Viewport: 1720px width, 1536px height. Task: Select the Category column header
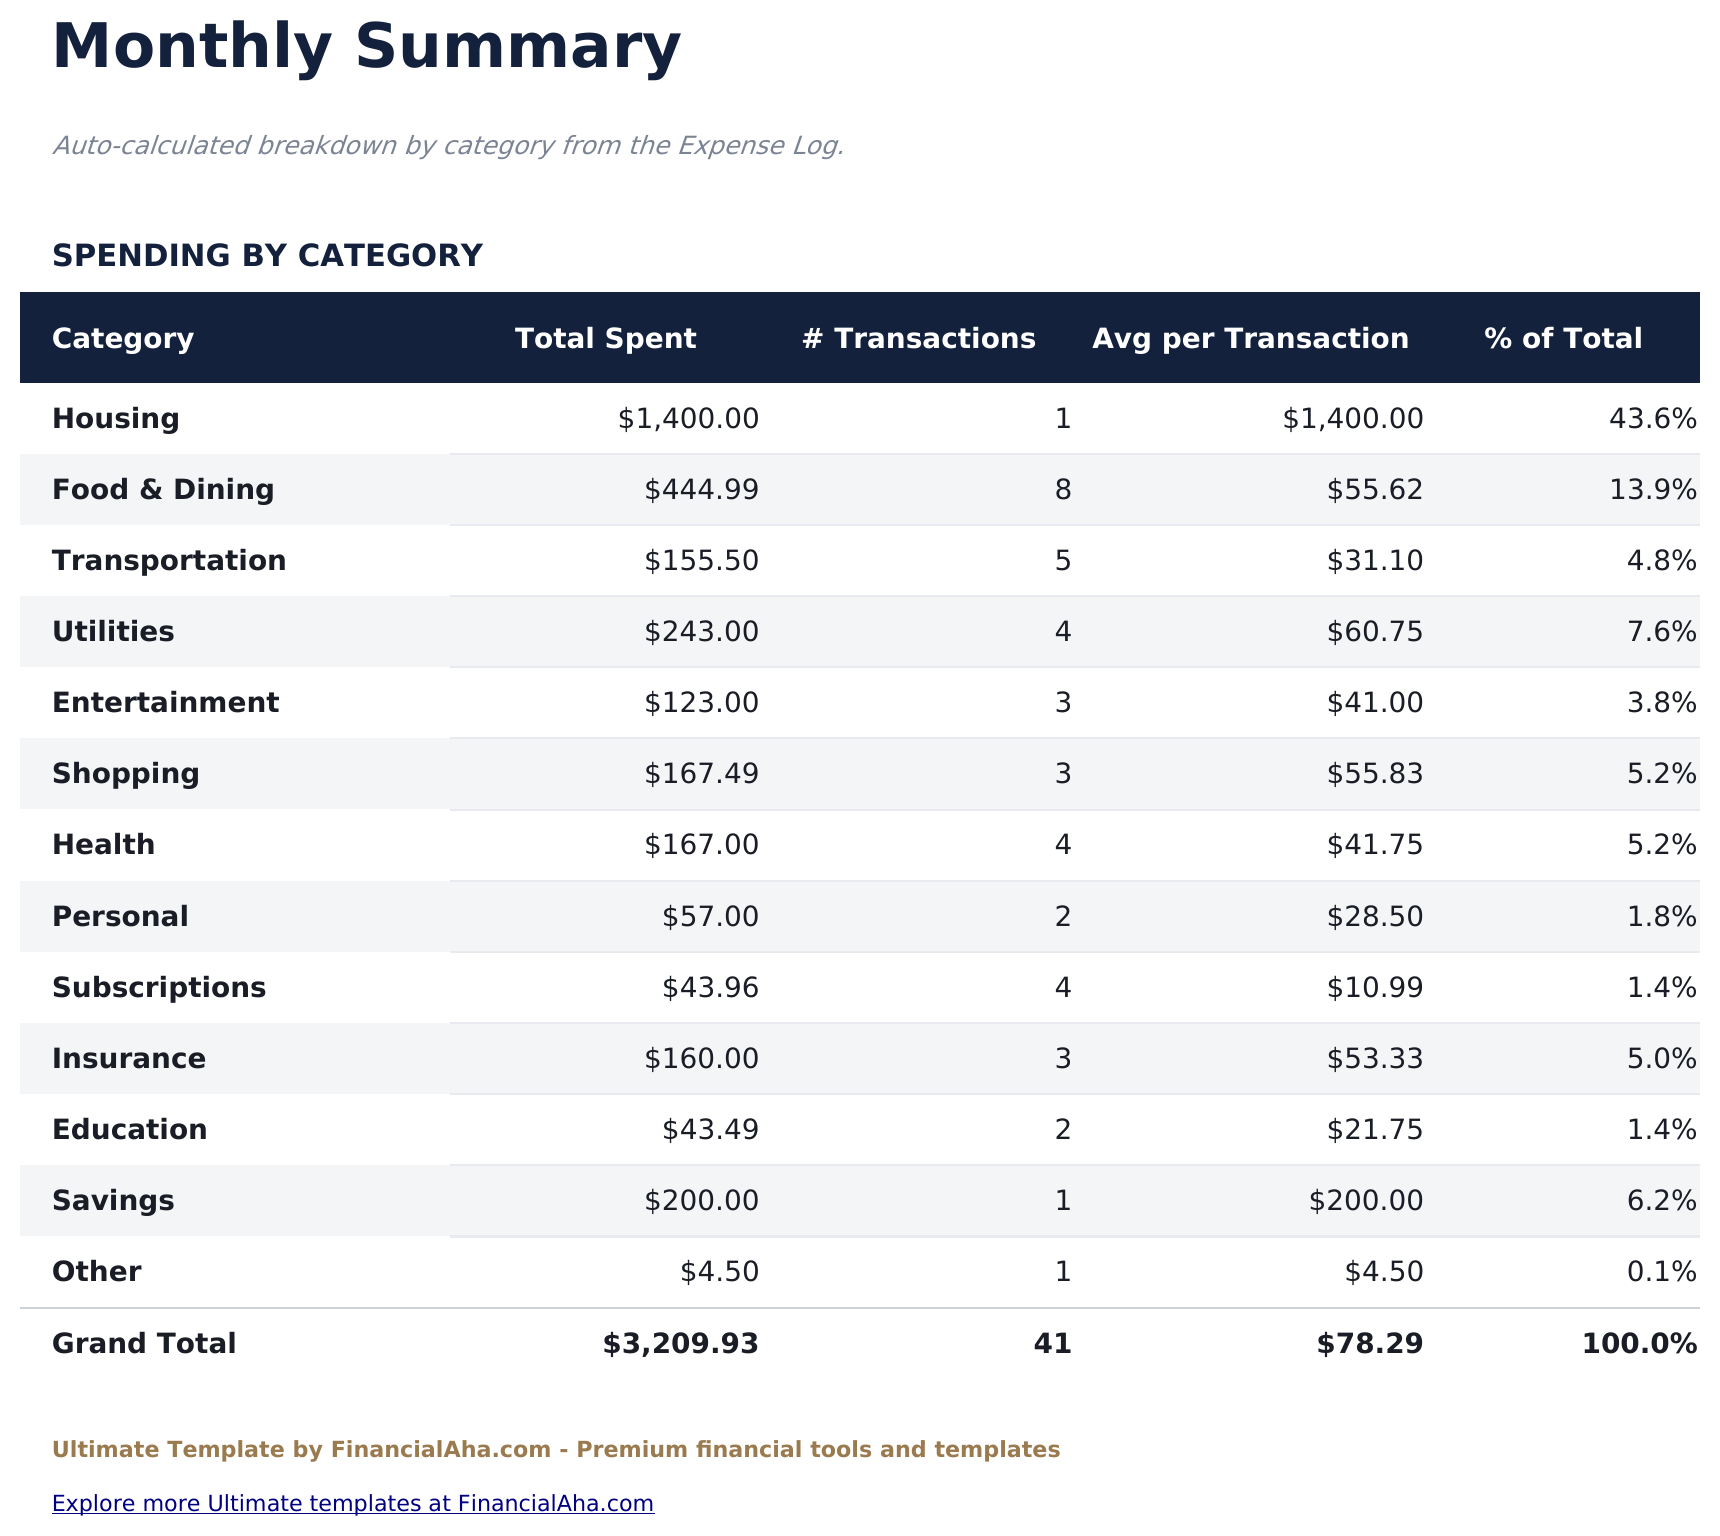123,338
